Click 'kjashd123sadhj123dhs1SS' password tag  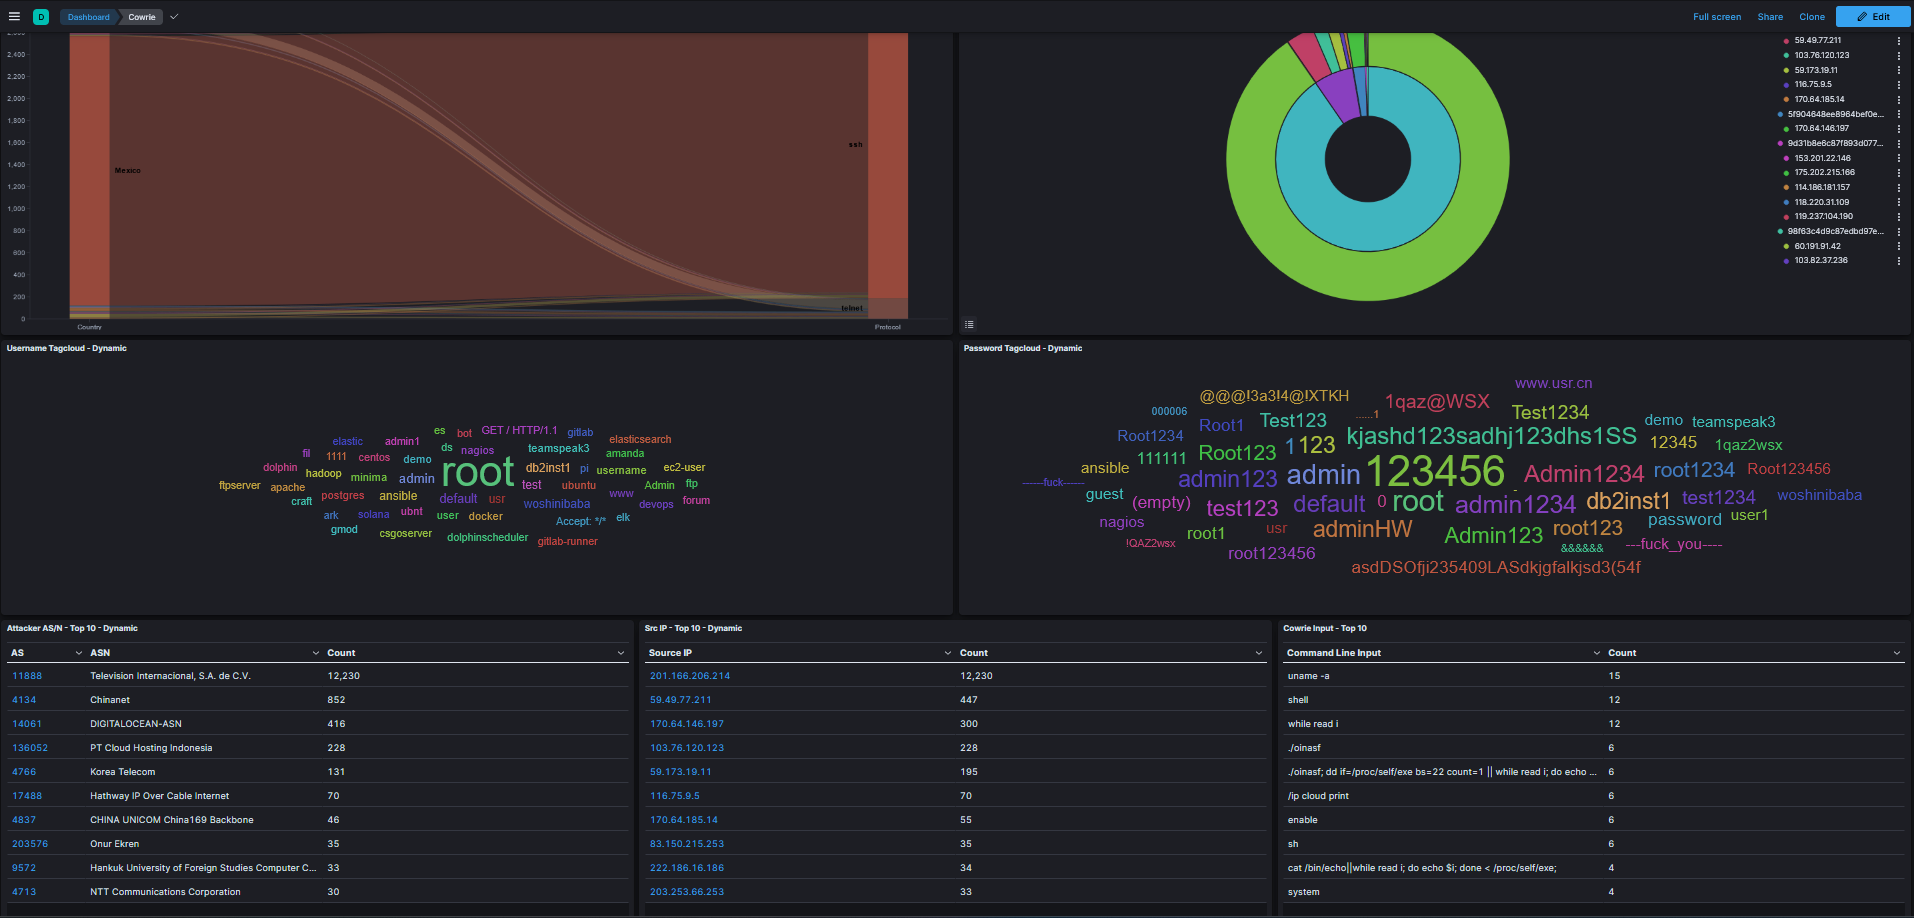click(1491, 436)
